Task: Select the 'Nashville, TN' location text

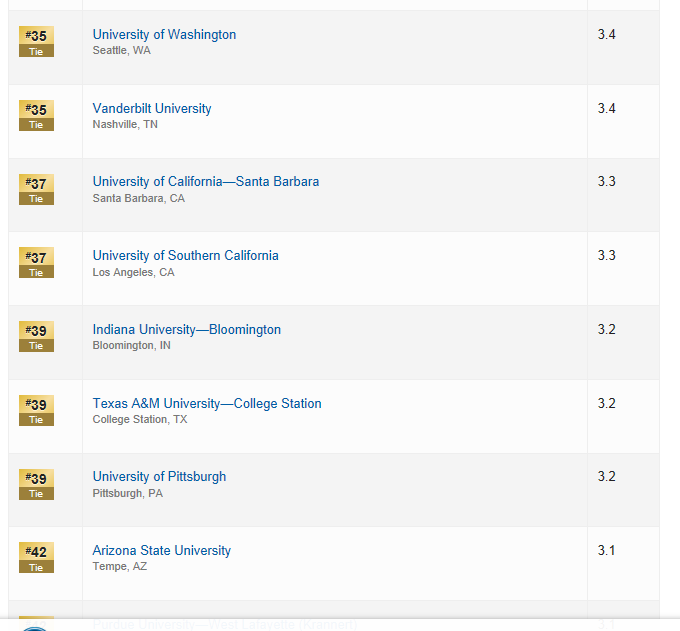Action: (125, 124)
